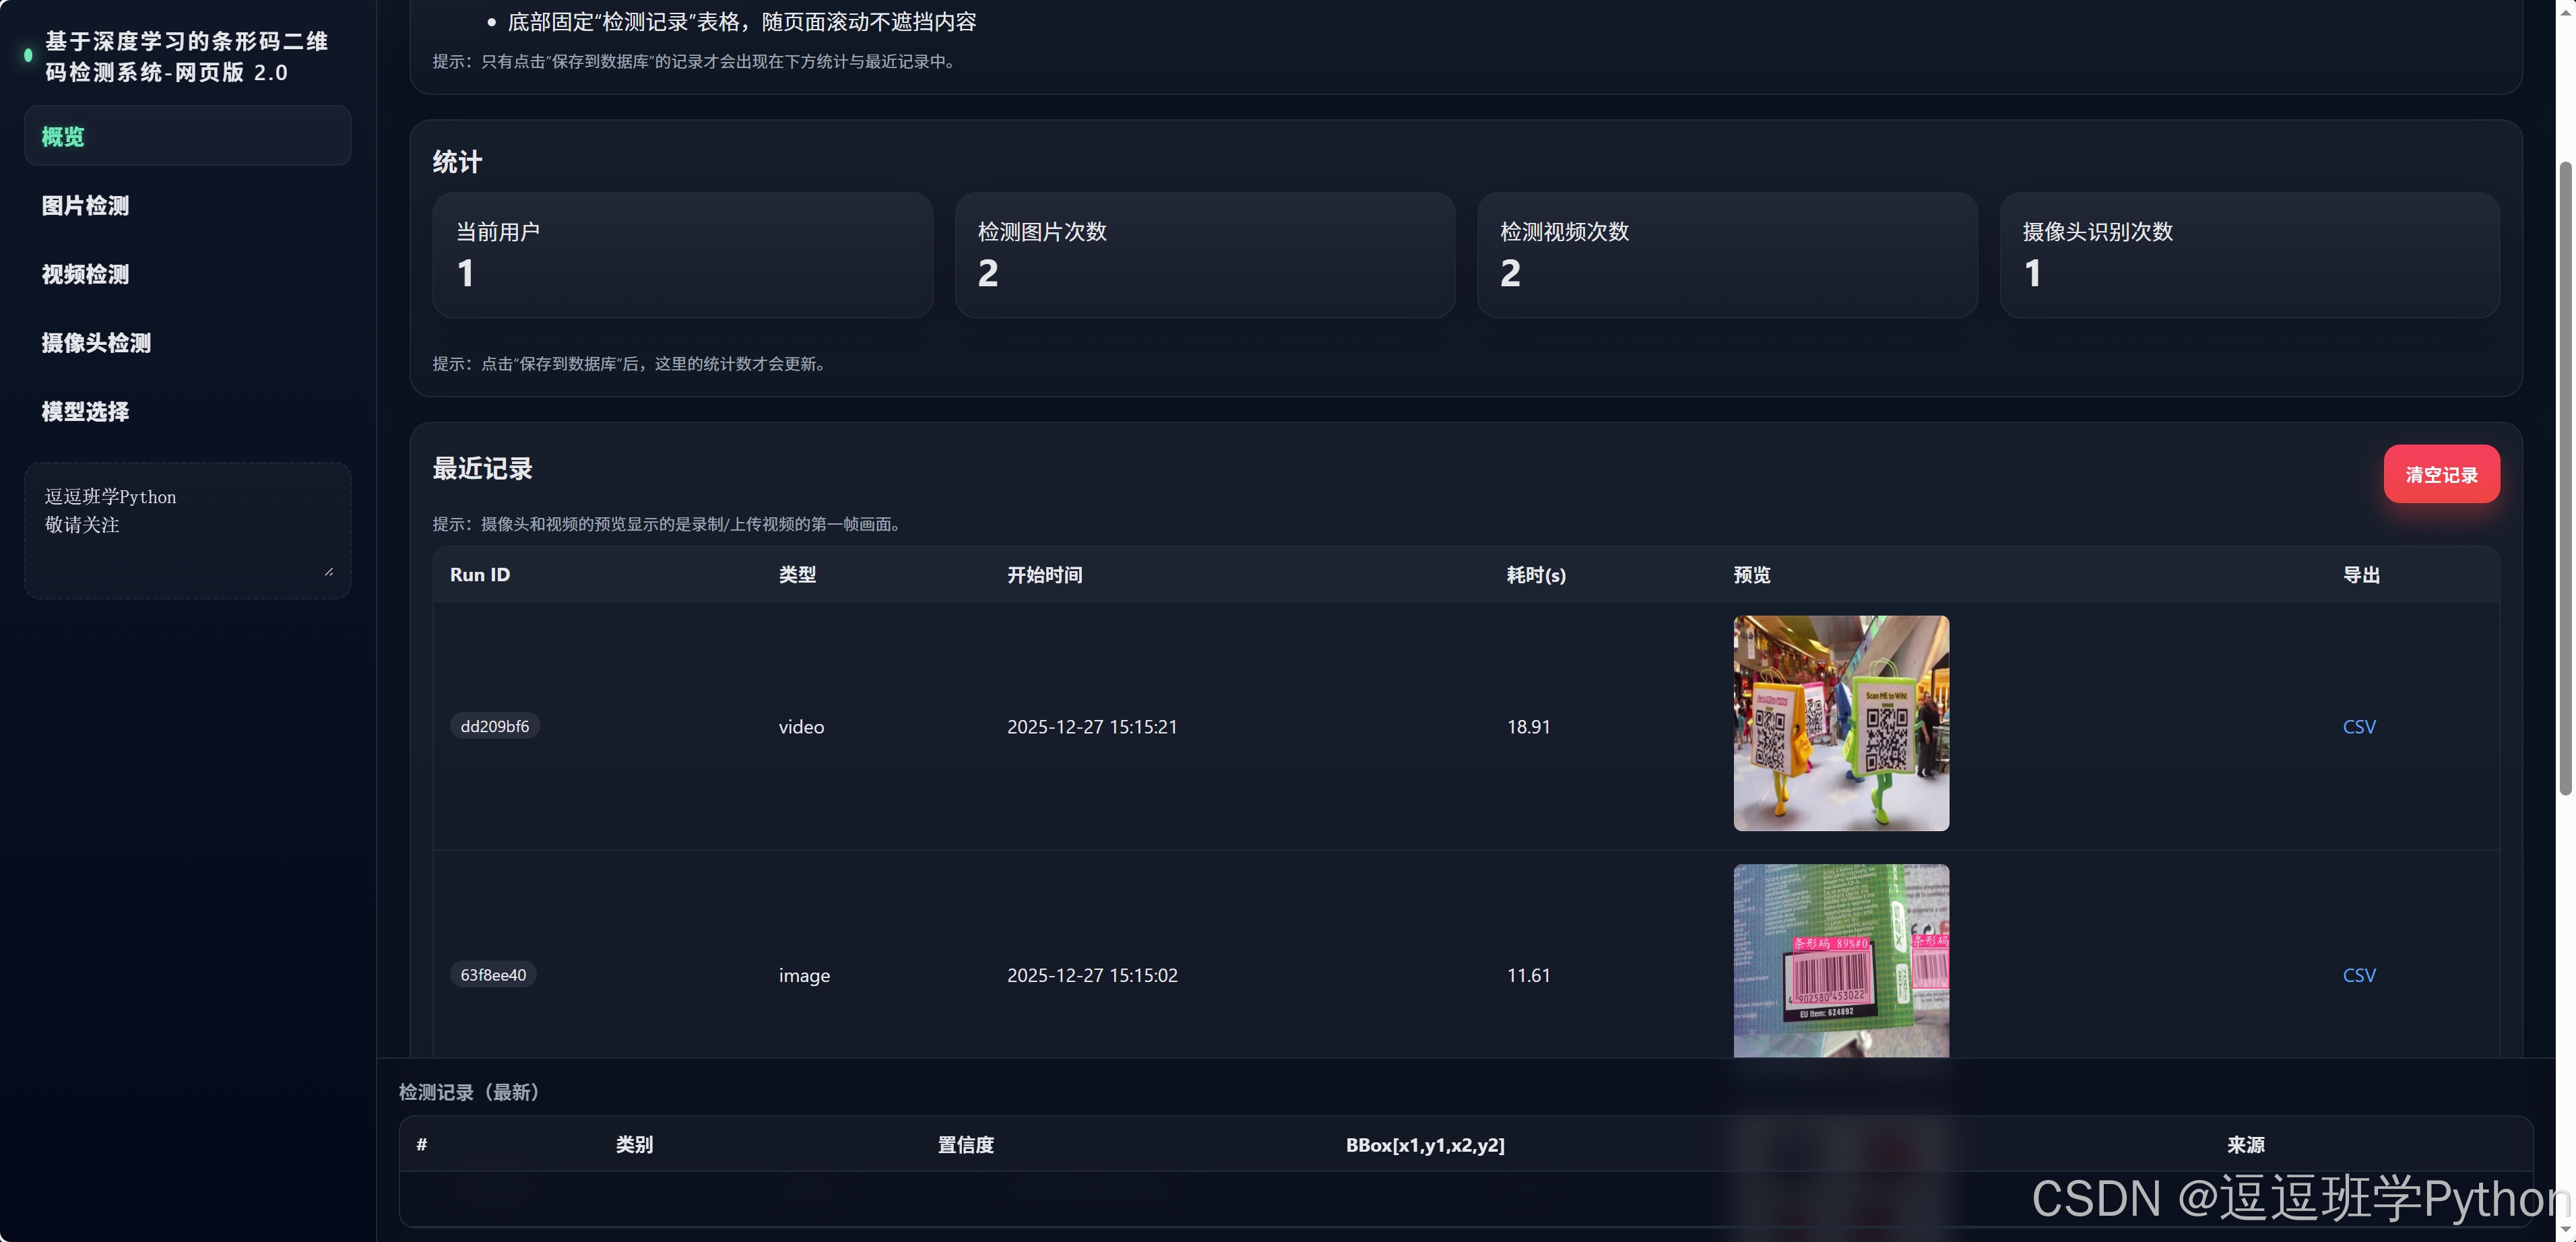The height and width of the screenshot is (1242, 2576).
Task: Click the red 清空记录 button
Action: point(2441,474)
